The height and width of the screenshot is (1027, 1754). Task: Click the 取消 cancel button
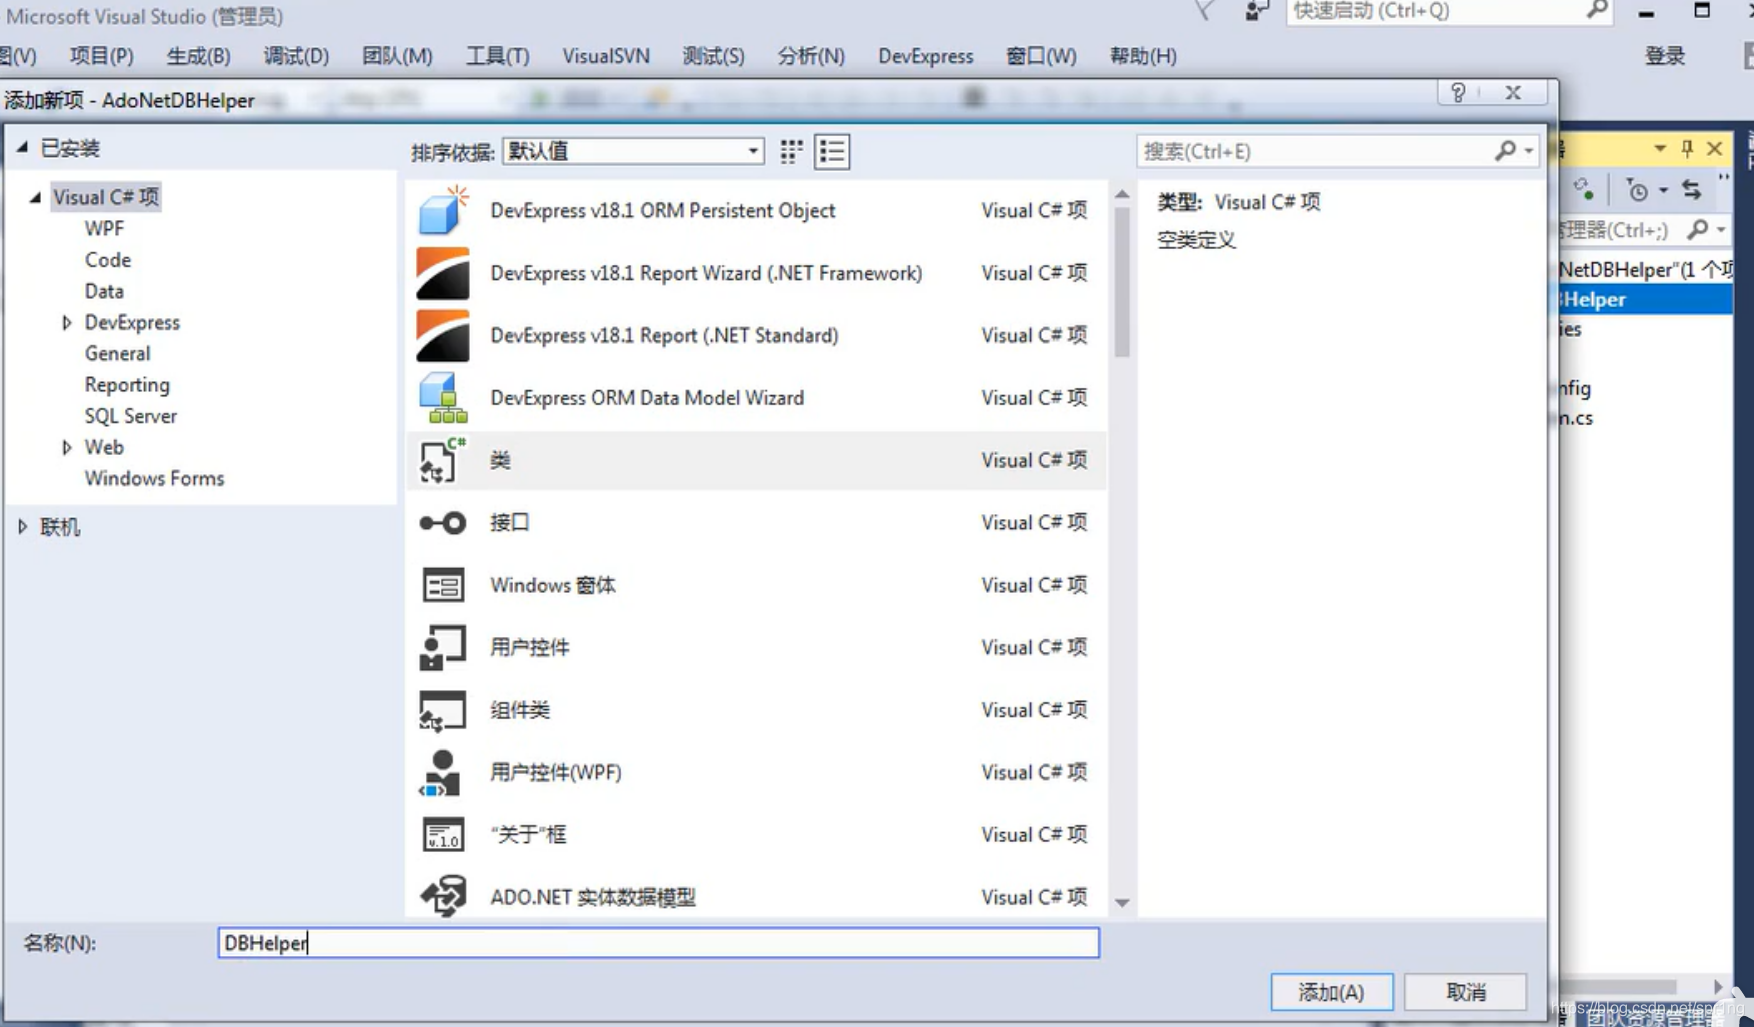[x=1466, y=992]
